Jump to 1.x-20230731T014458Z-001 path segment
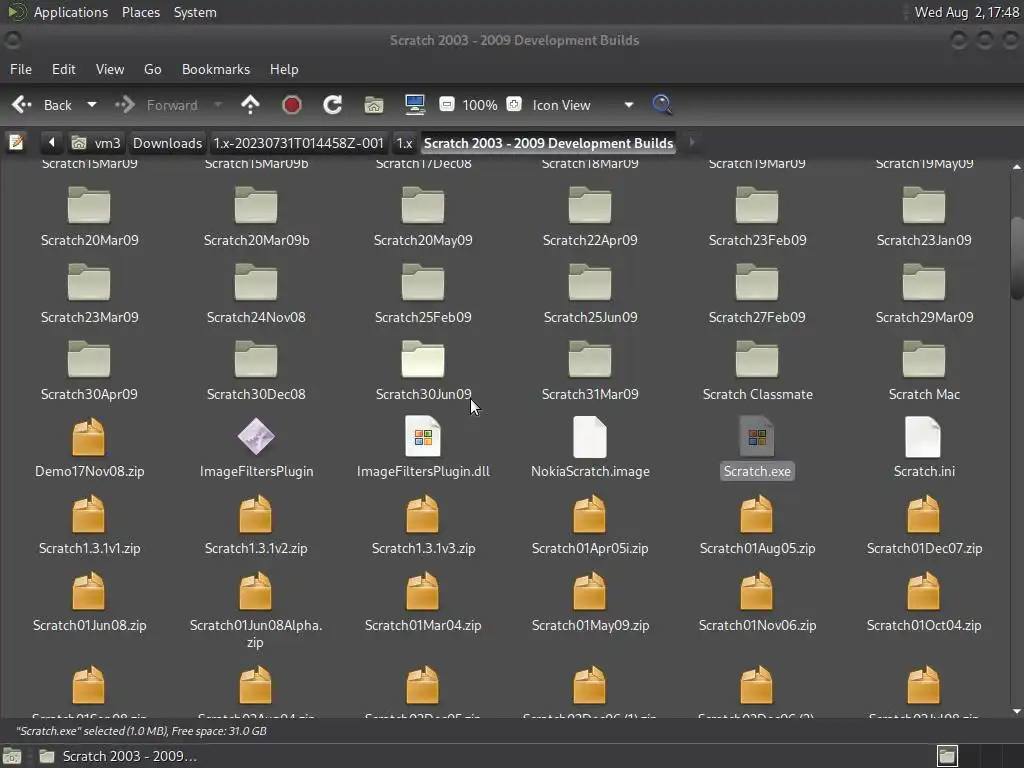 pos(298,143)
